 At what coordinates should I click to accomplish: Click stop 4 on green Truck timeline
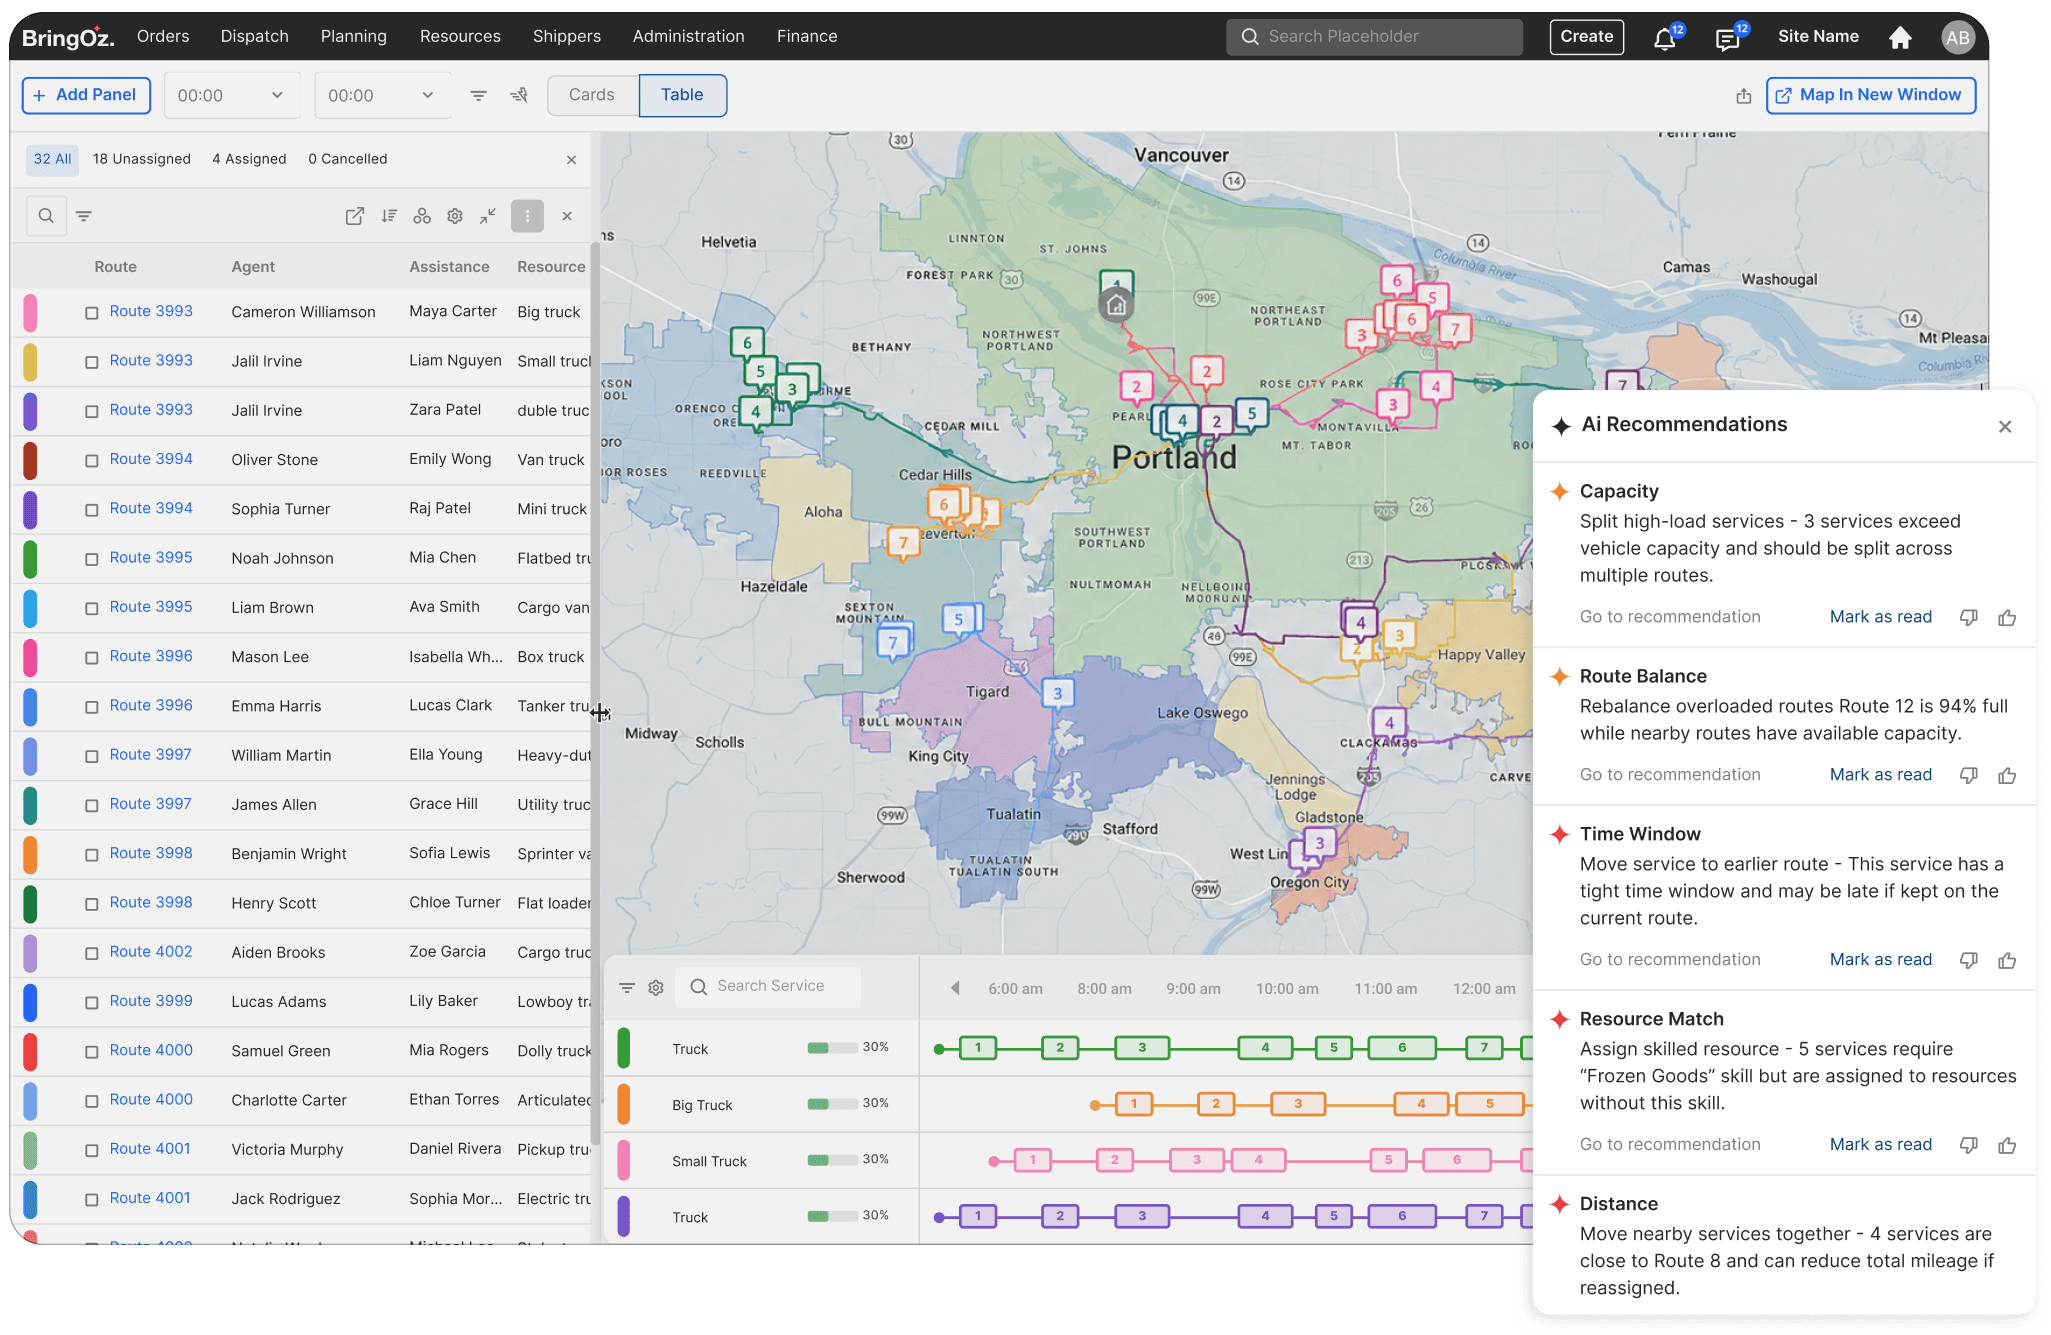[1265, 1048]
